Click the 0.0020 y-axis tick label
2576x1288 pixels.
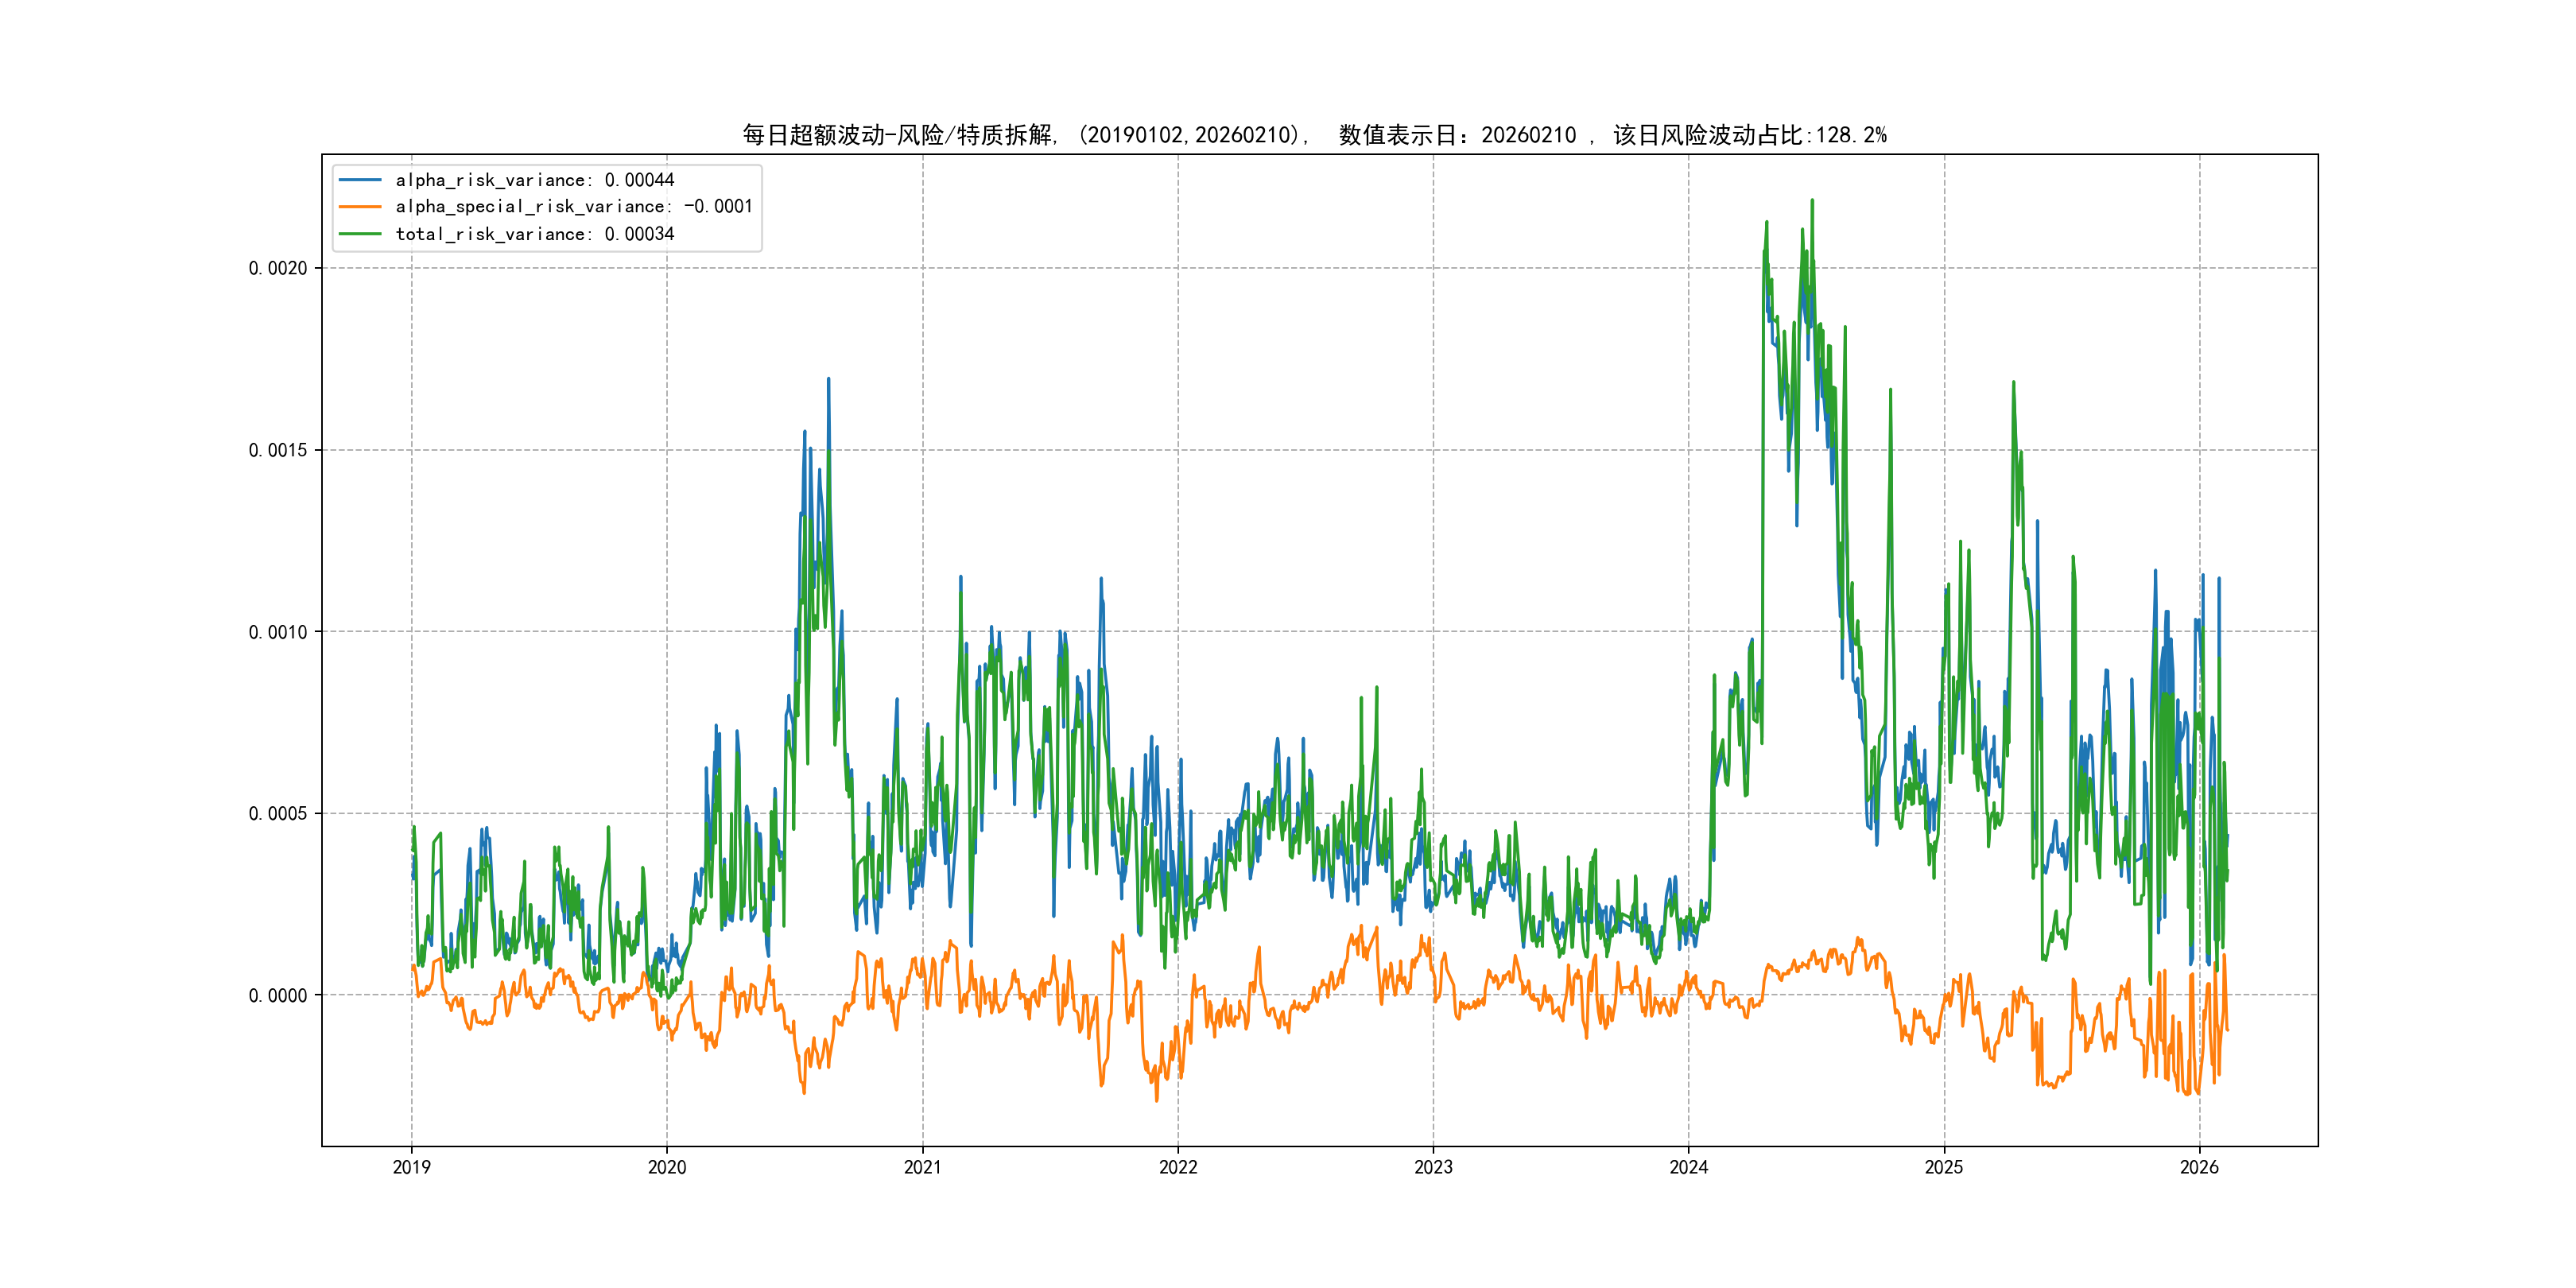(278, 268)
